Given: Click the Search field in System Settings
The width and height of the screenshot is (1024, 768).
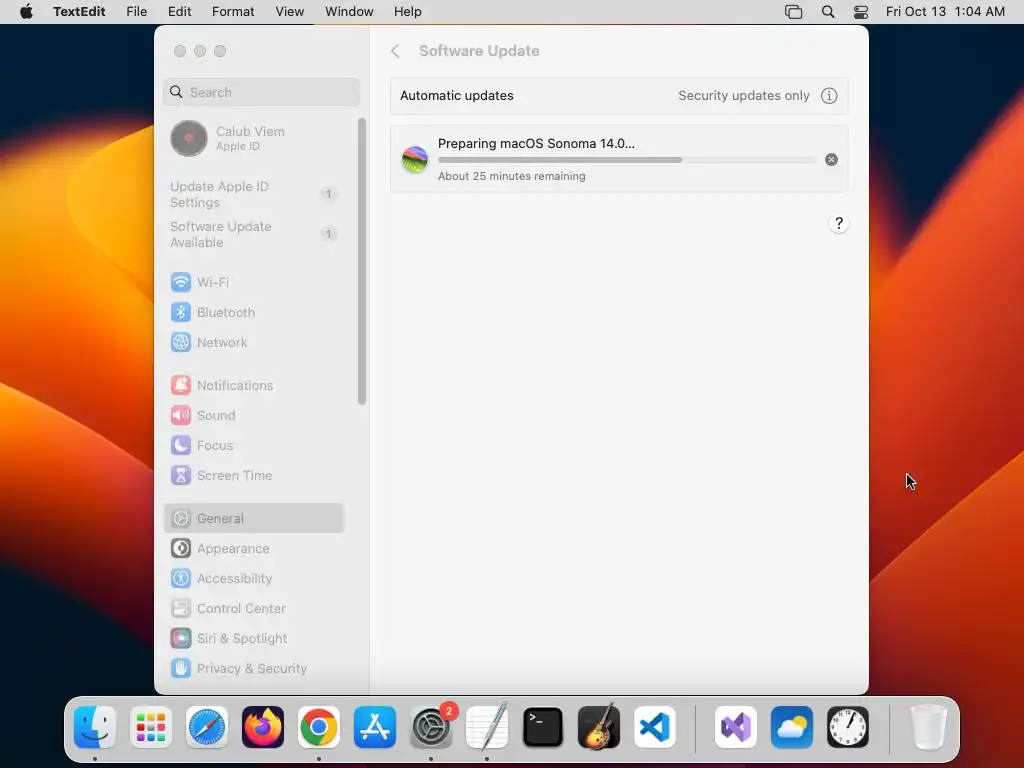Looking at the screenshot, I should point(261,92).
